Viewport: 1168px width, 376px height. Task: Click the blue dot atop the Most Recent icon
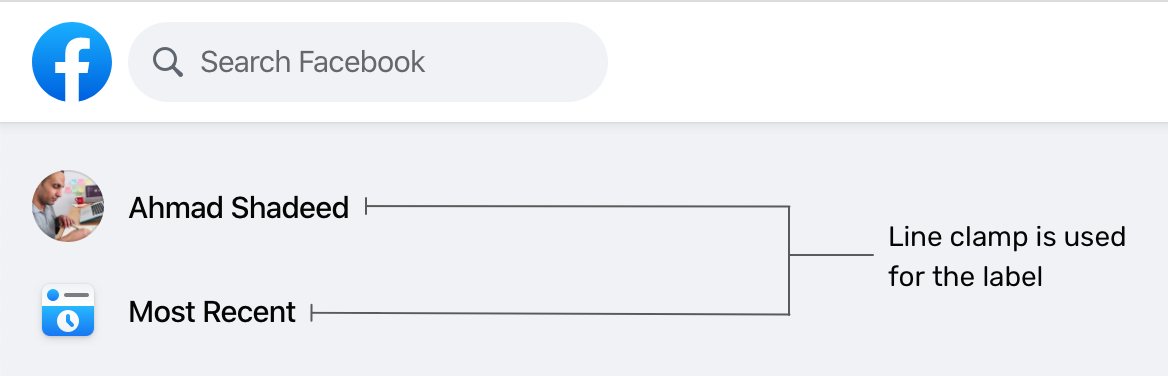pyautogui.click(x=53, y=296)
